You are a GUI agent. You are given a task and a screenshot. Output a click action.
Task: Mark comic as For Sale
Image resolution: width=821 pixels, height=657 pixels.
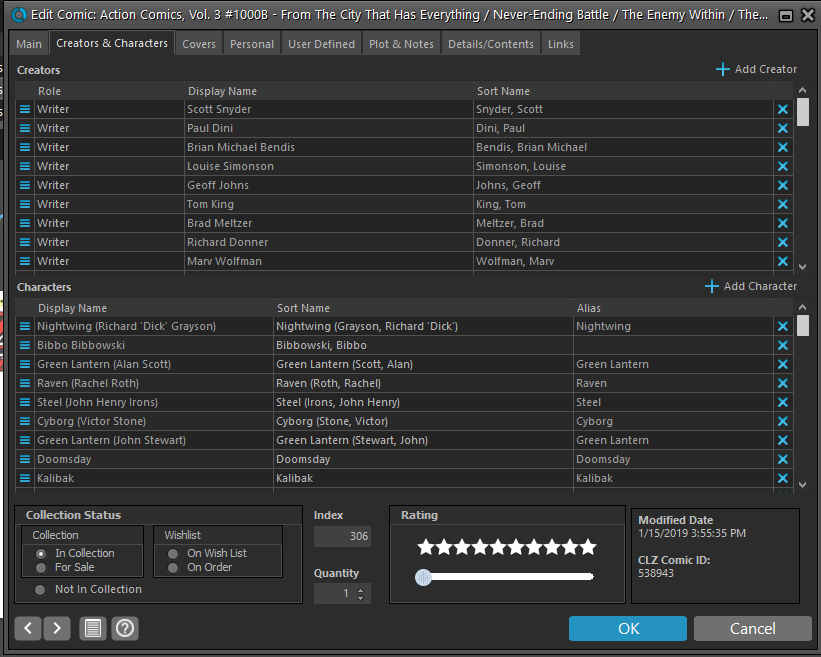(41, 567)
